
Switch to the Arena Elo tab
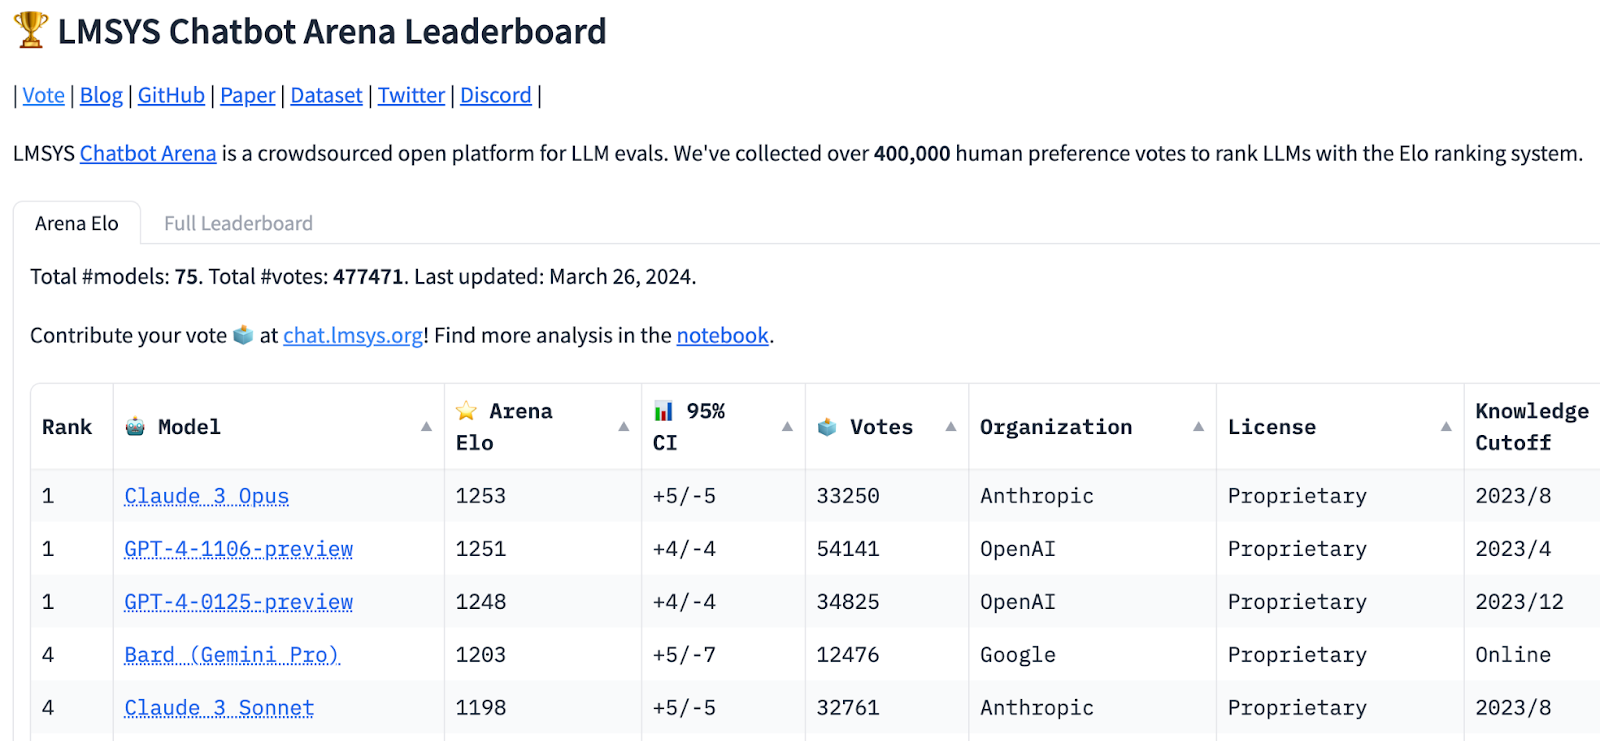point(77,223)
